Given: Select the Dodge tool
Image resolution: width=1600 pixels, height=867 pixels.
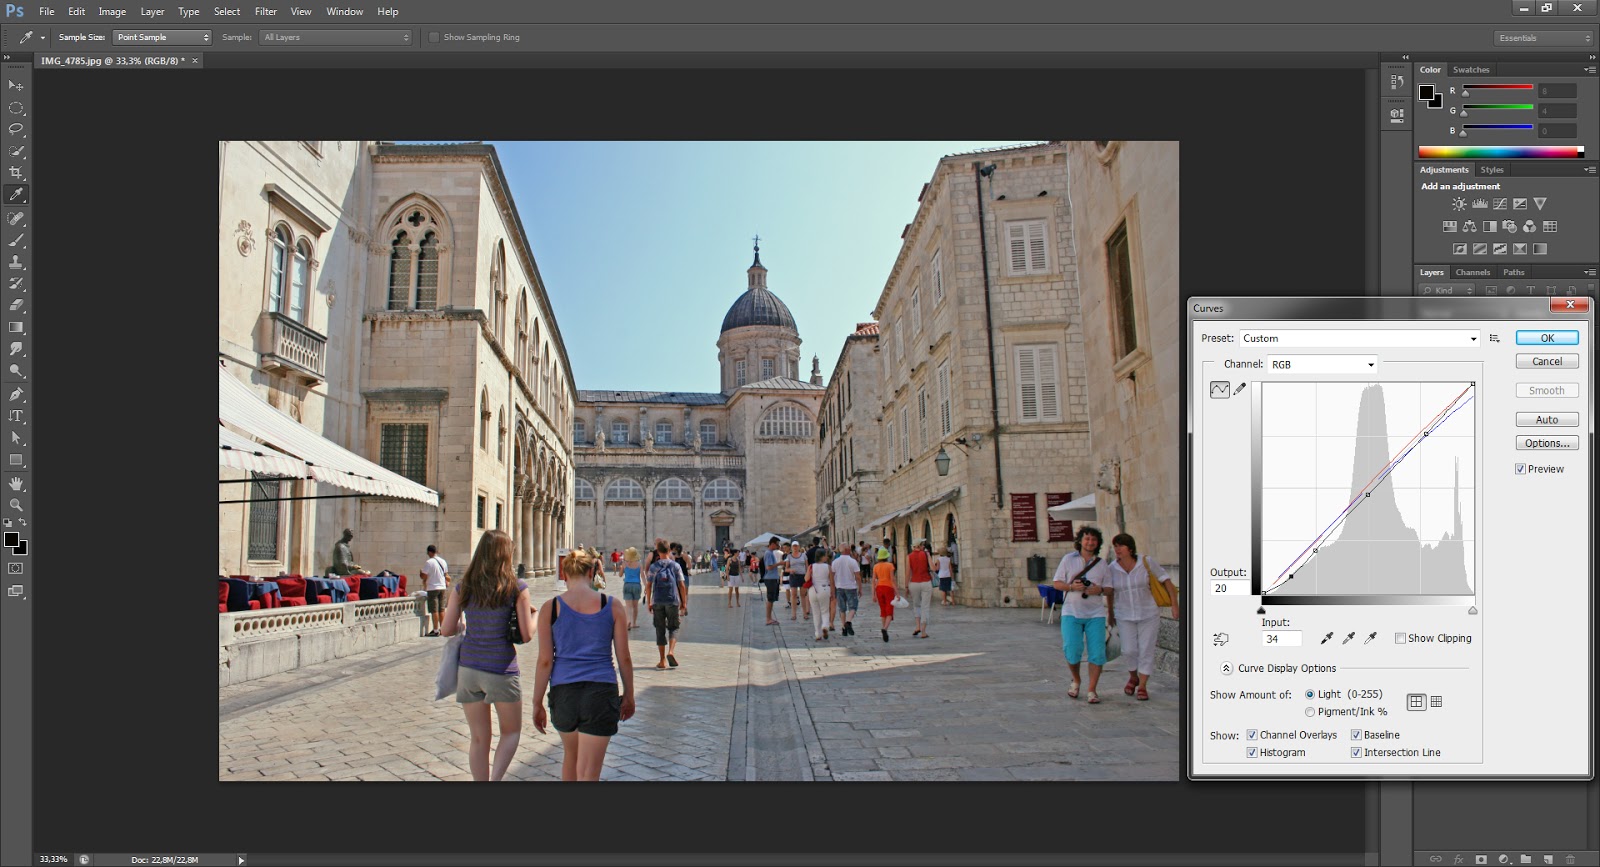Looking at the screenshot, I should coord(16,371).
